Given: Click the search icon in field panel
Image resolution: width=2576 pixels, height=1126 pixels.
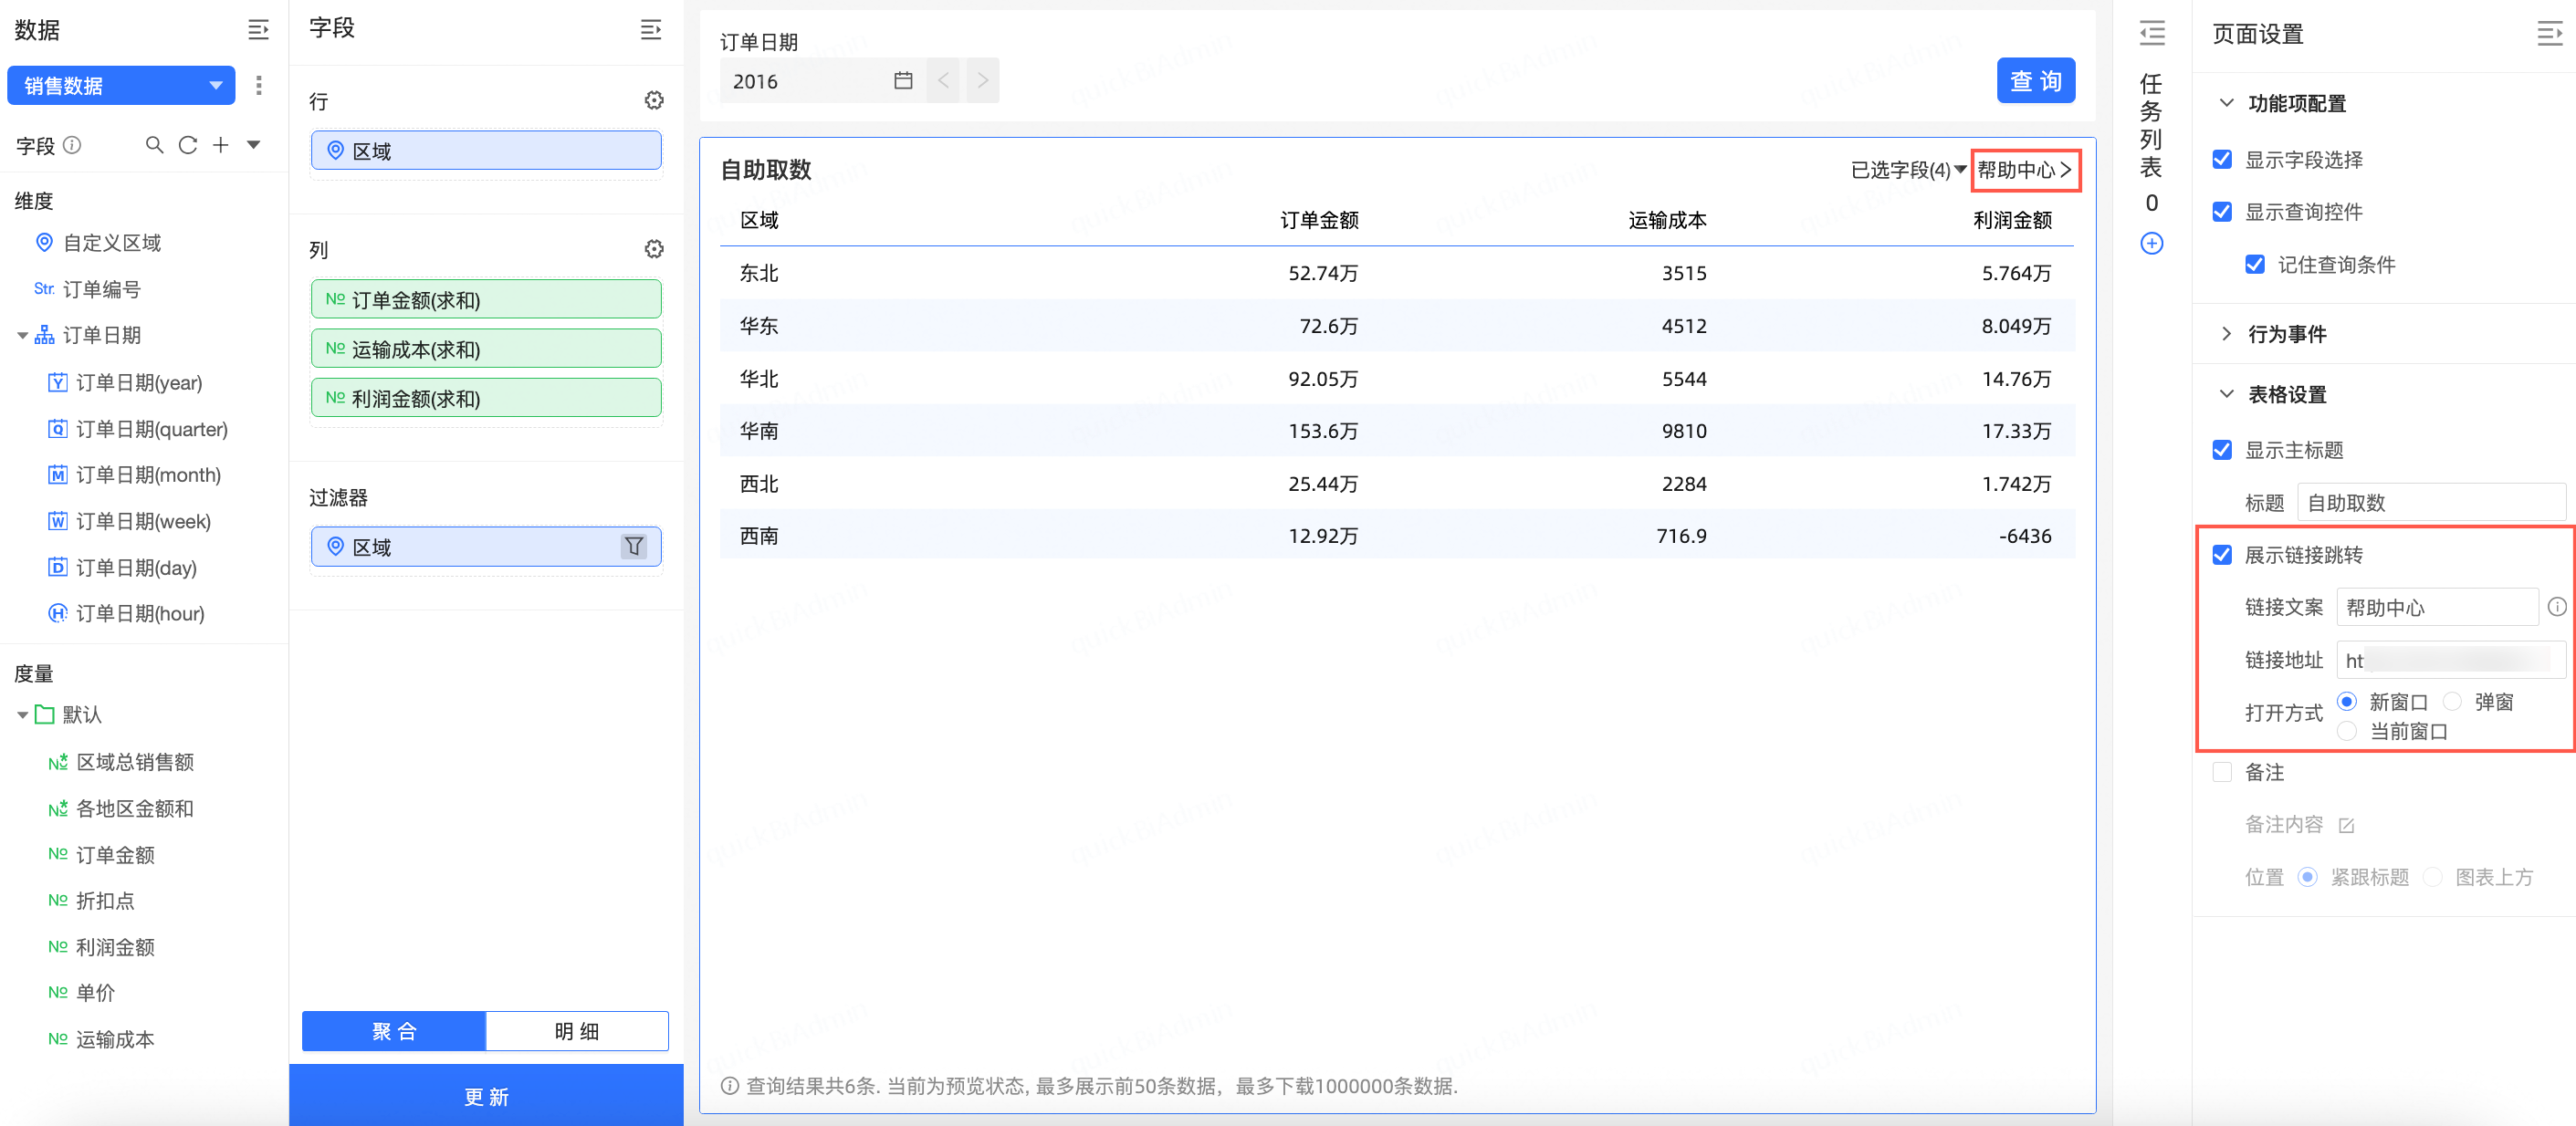Looking at the screenshot, I should coord(154,145).
